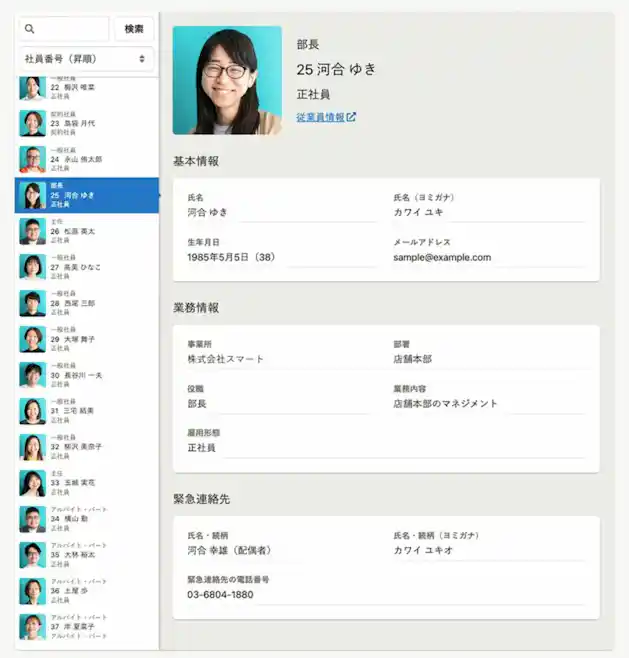The image size is (629, 658).
Task: Click the 河合 ゆき value under 氏名
Action: pos(207,212)
